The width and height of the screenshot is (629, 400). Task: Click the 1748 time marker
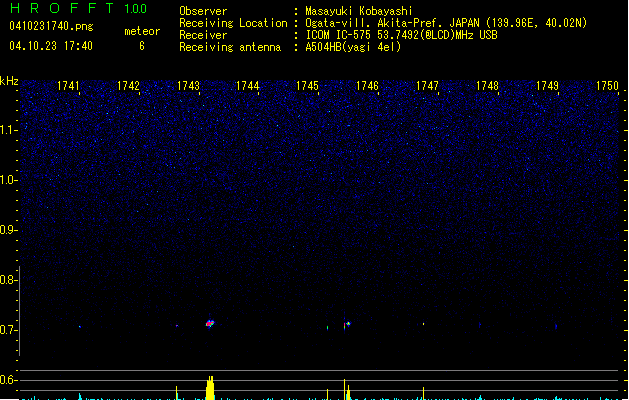[x=487, y=86]
